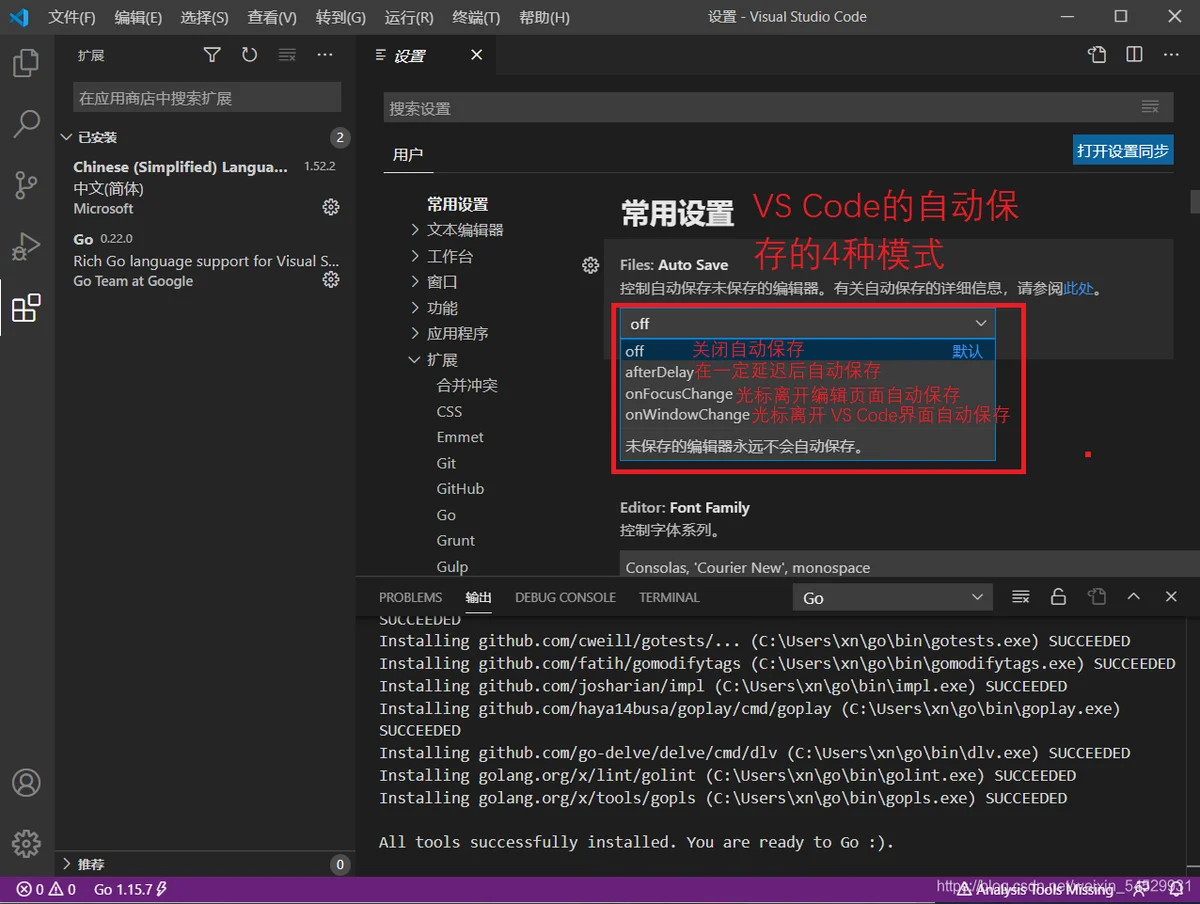1200x904 pixels.
Task: Switch to the DEBUG CONSOLE tab
Action: (x=565, y=597)
